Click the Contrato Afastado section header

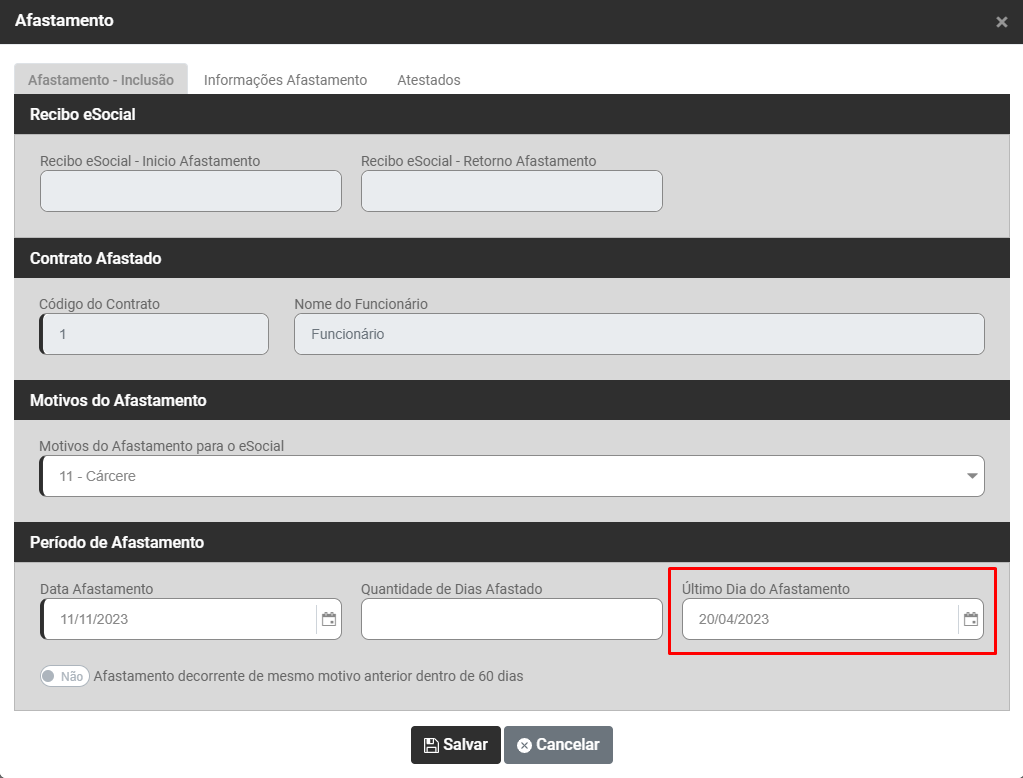click(x=512, y=258)
